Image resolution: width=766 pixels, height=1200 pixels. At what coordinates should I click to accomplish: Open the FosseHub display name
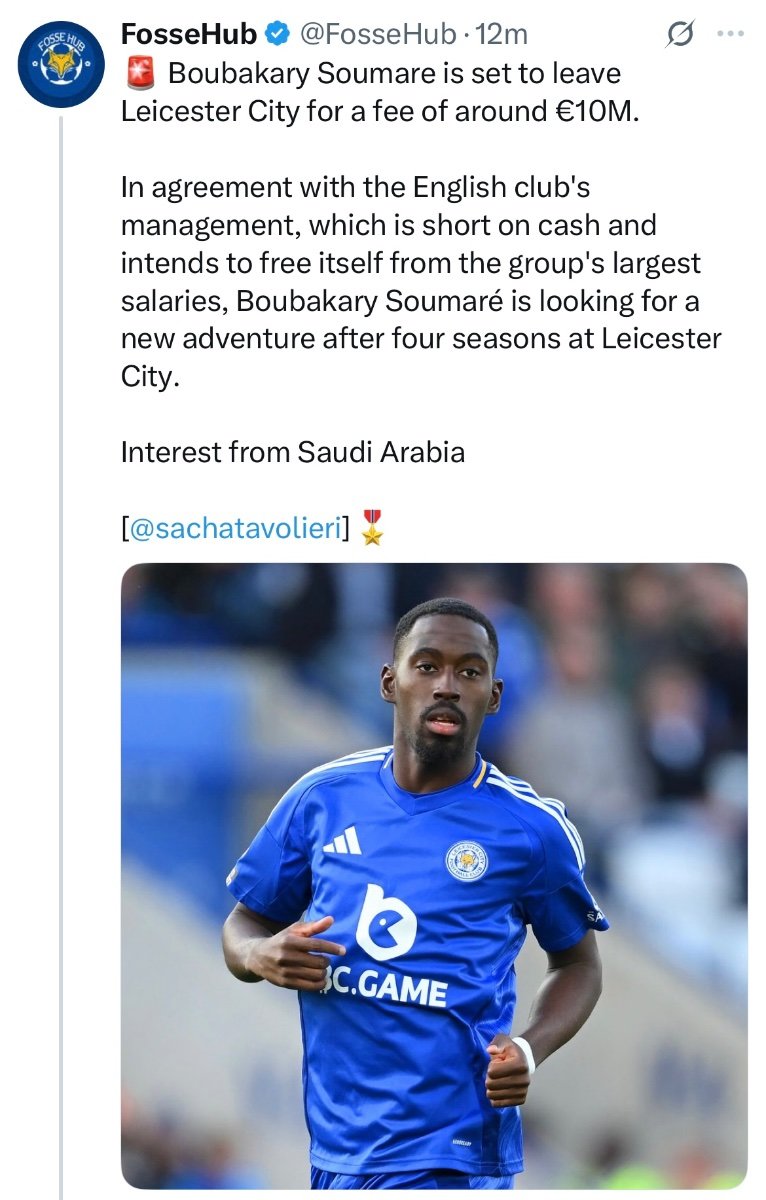pos(189,34)
